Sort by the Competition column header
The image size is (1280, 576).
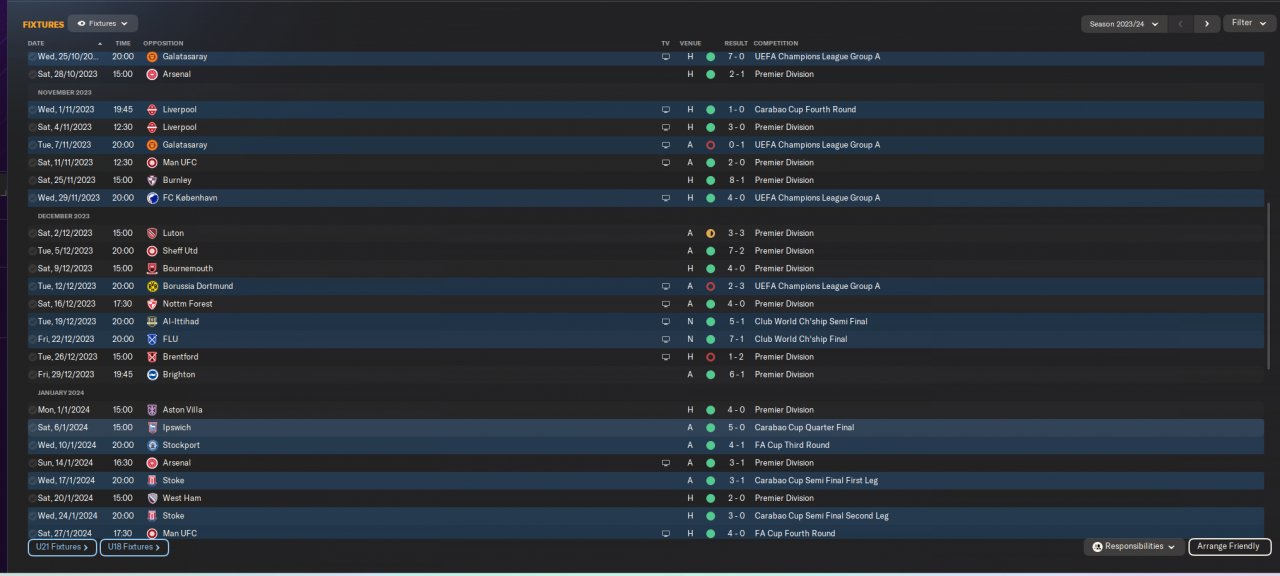pyautogui.click(x=776, y=43)
